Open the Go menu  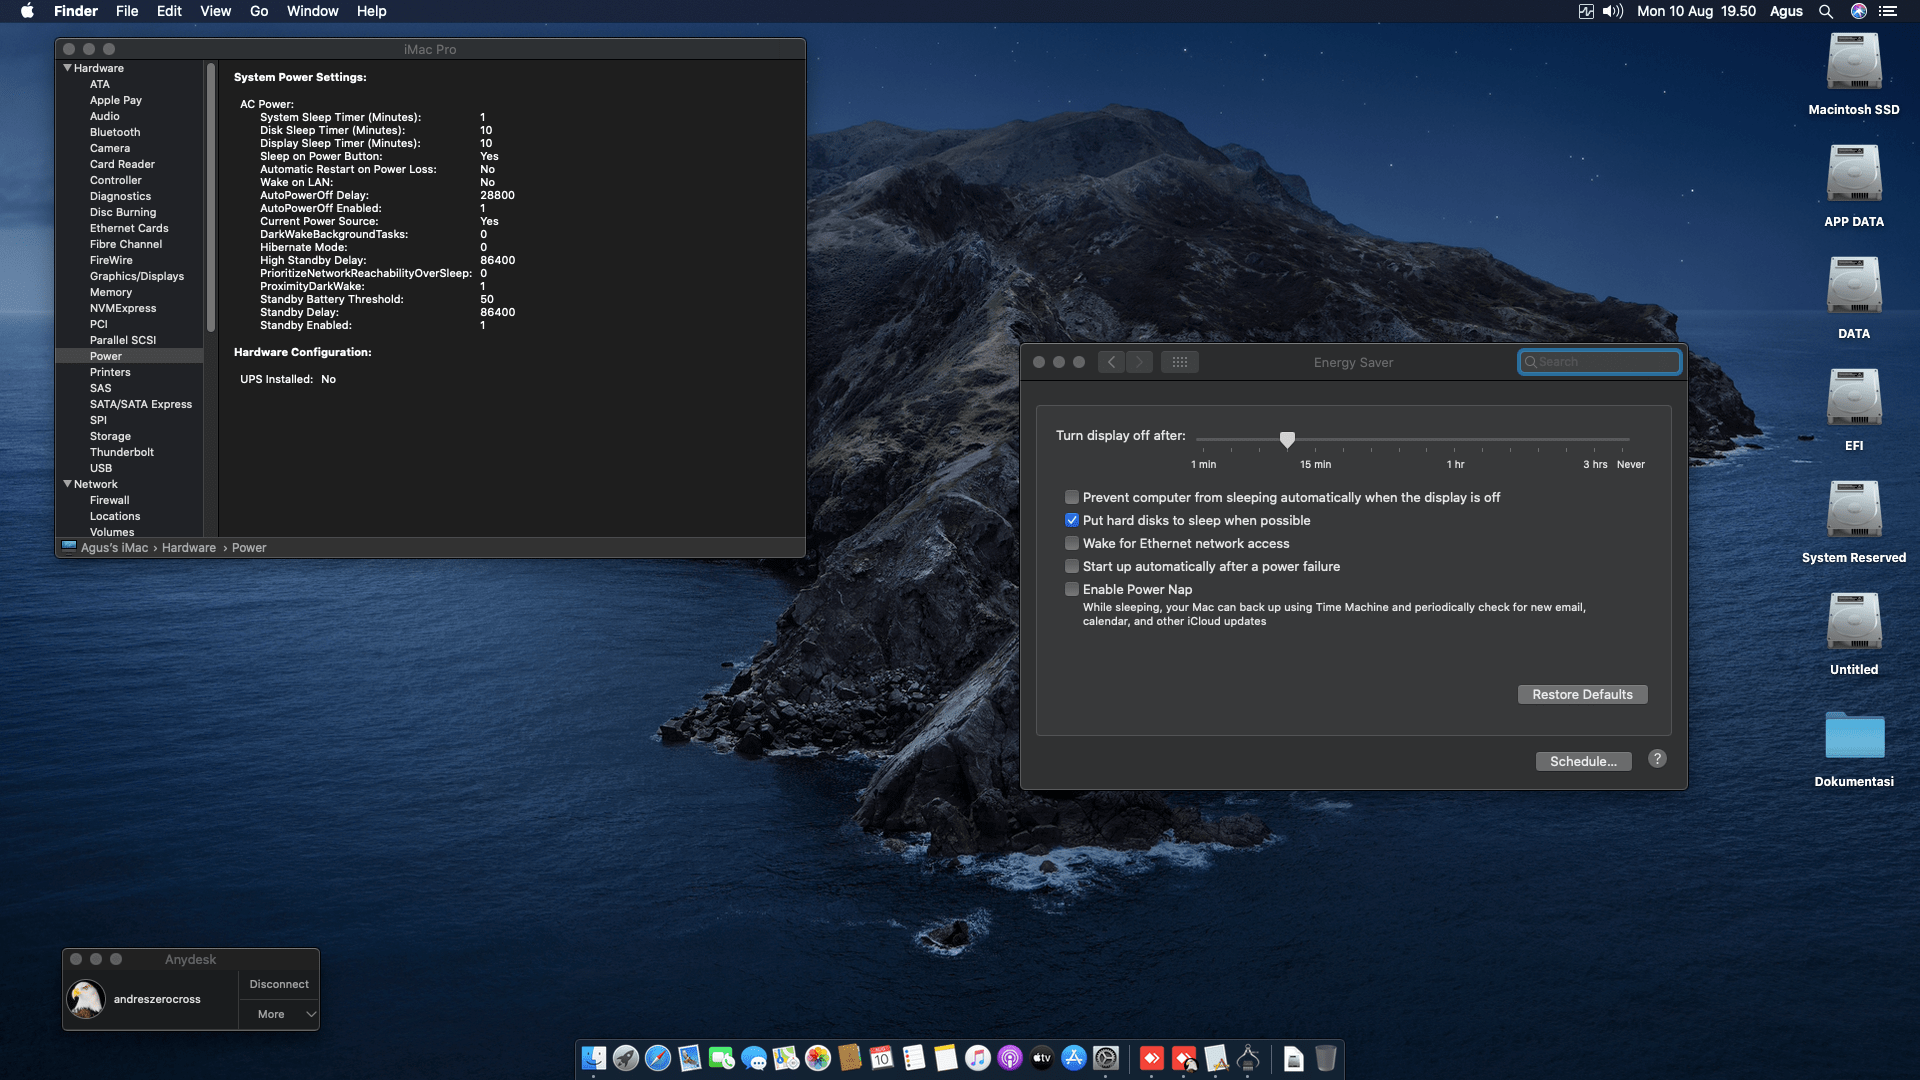point(258,11)
